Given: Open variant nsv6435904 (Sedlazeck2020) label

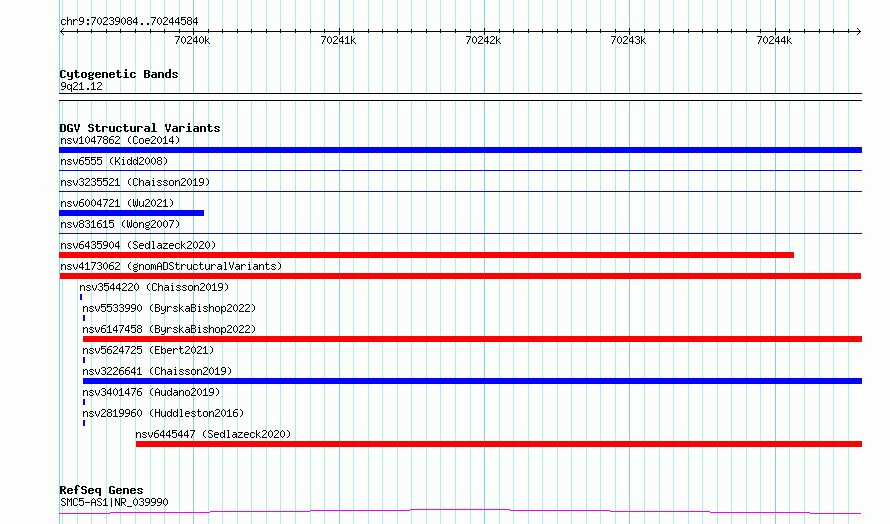Looking at the screenshot, I should coord(138,245).
